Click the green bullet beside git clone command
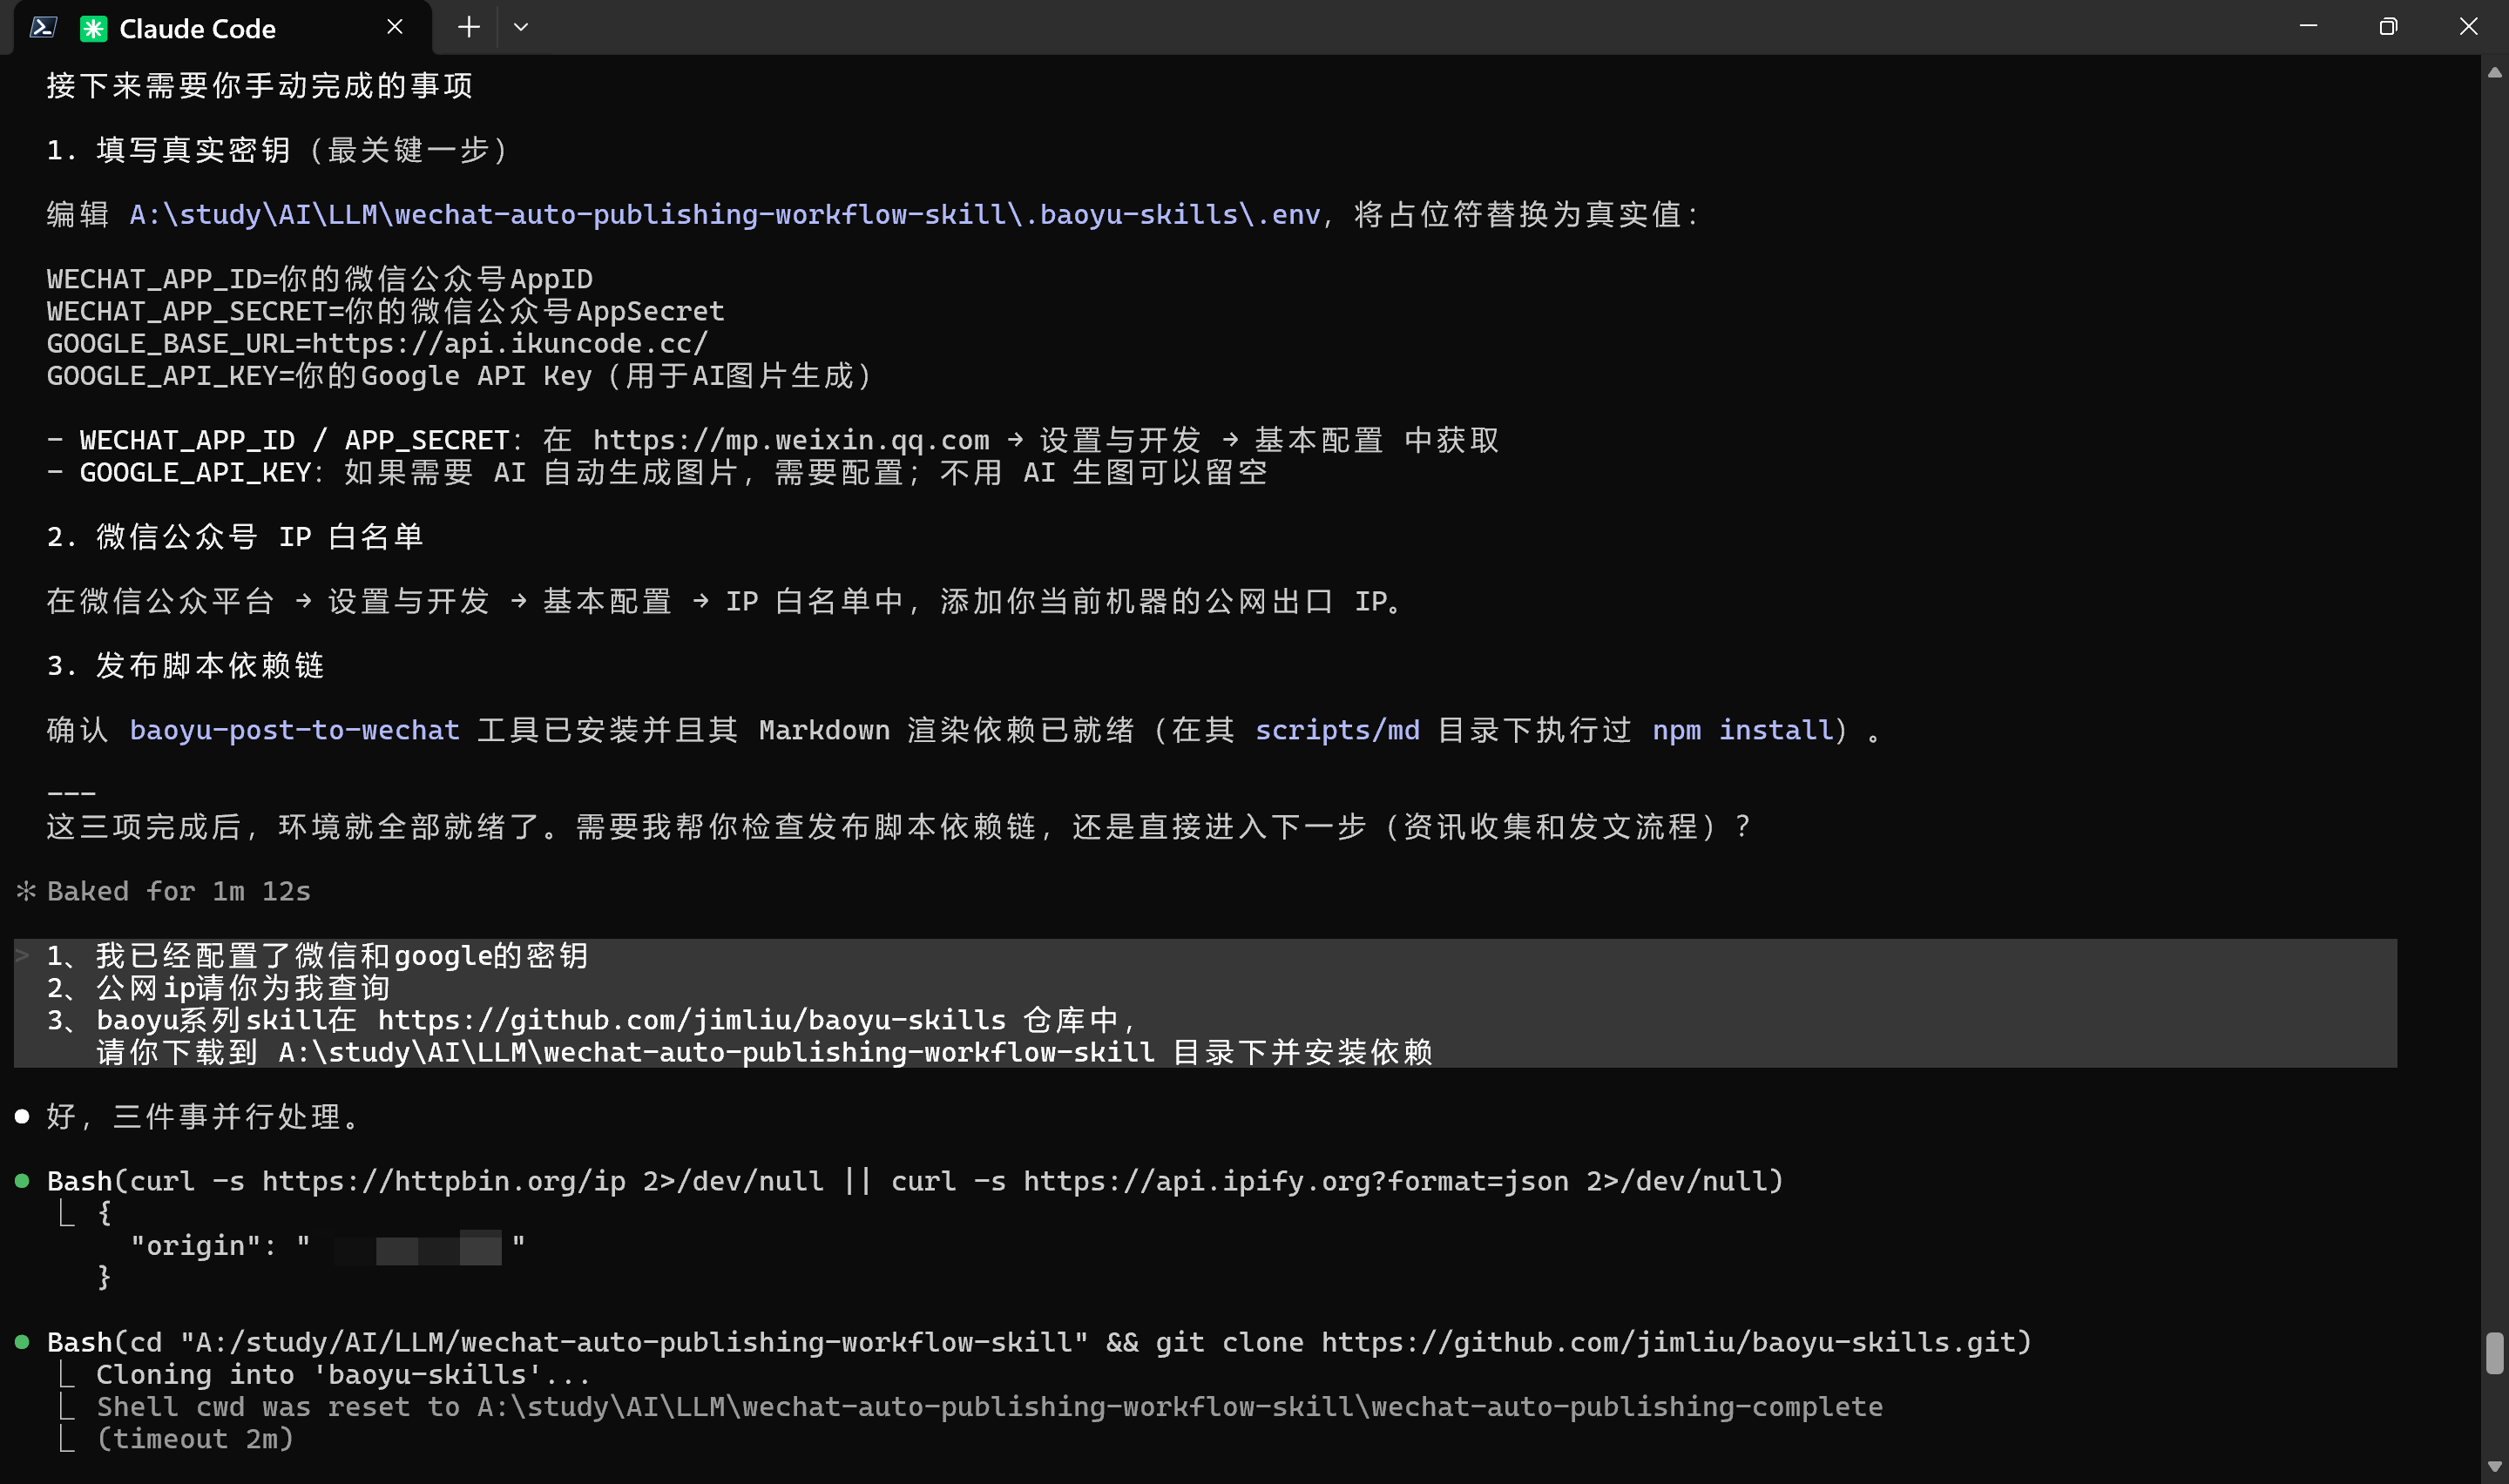Viewport: 2509px width, 1484px height. (x=22, y=1342)
